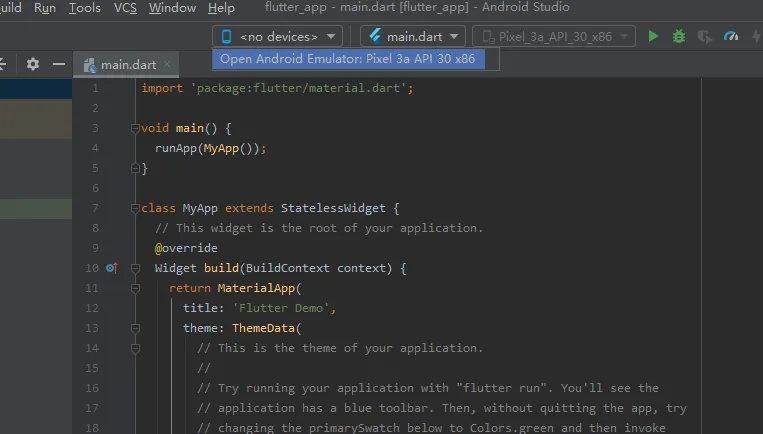Image resolution: width=763 pixels, height=434 pixels.
Task: Click the 'Try running your application' comment line
Action: (x=428, y=388)
